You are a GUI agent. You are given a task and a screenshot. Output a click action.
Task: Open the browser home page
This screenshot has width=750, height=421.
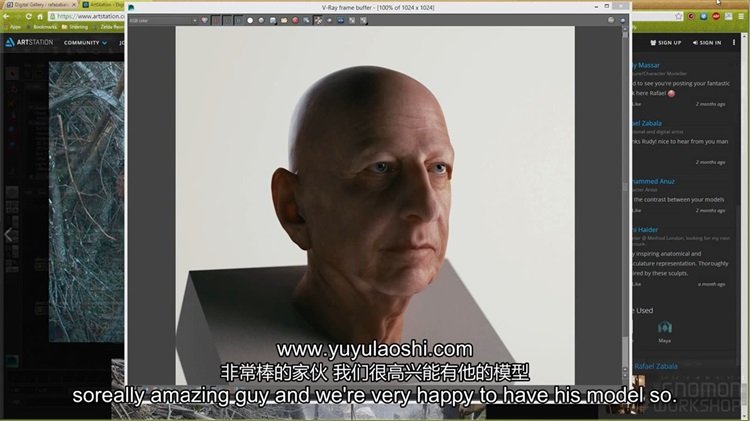click(40, 17)
